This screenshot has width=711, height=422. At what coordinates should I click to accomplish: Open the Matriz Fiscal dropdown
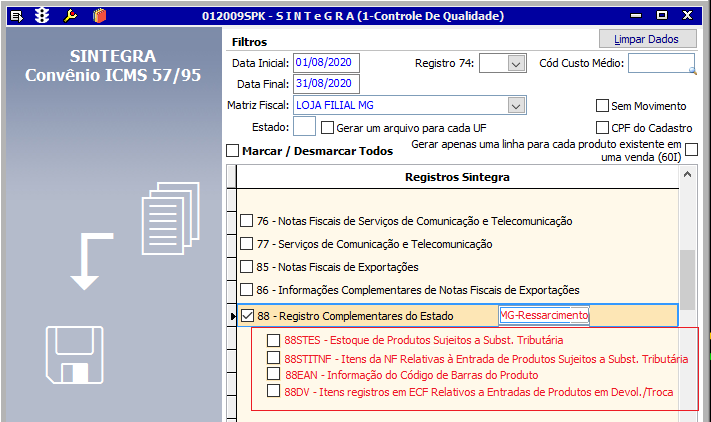click(x=516, y=106)
